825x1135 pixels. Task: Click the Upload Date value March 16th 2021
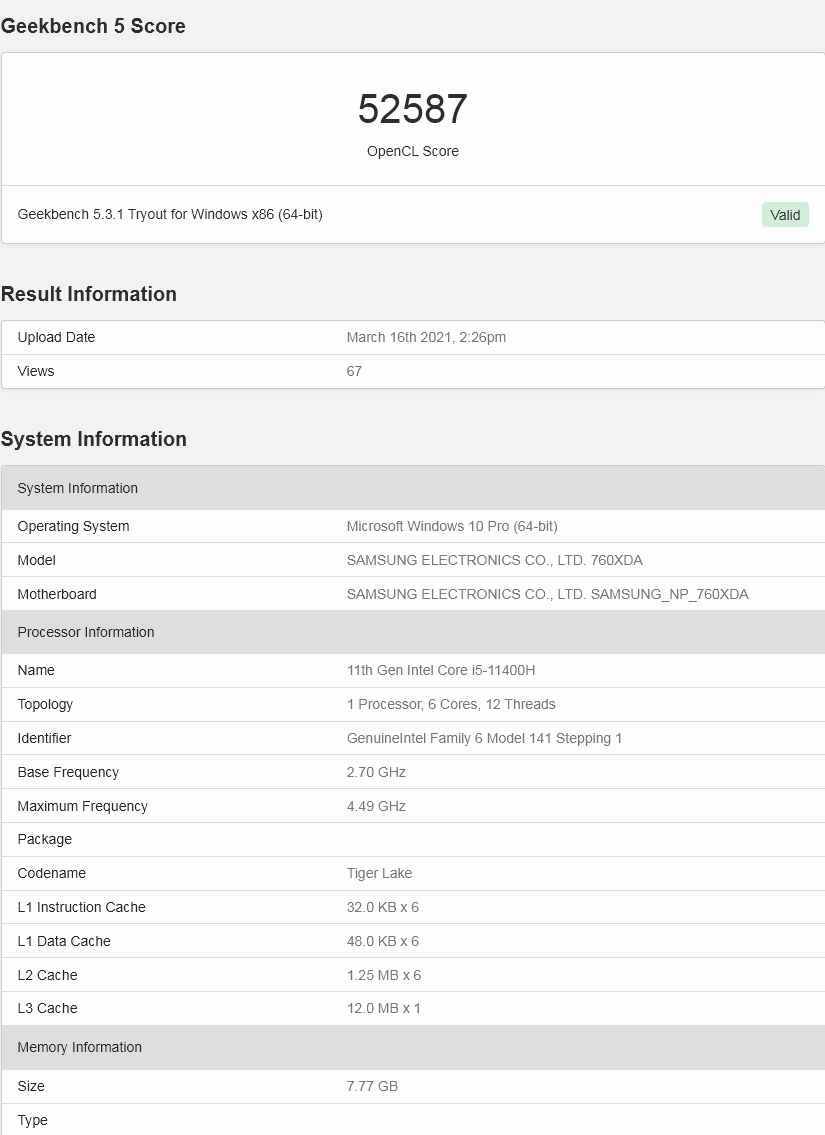(x=426, y=337)
